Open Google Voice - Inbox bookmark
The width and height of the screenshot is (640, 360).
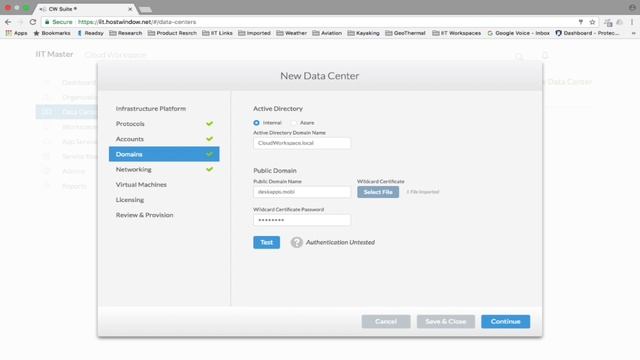click(x=518, y=33)
